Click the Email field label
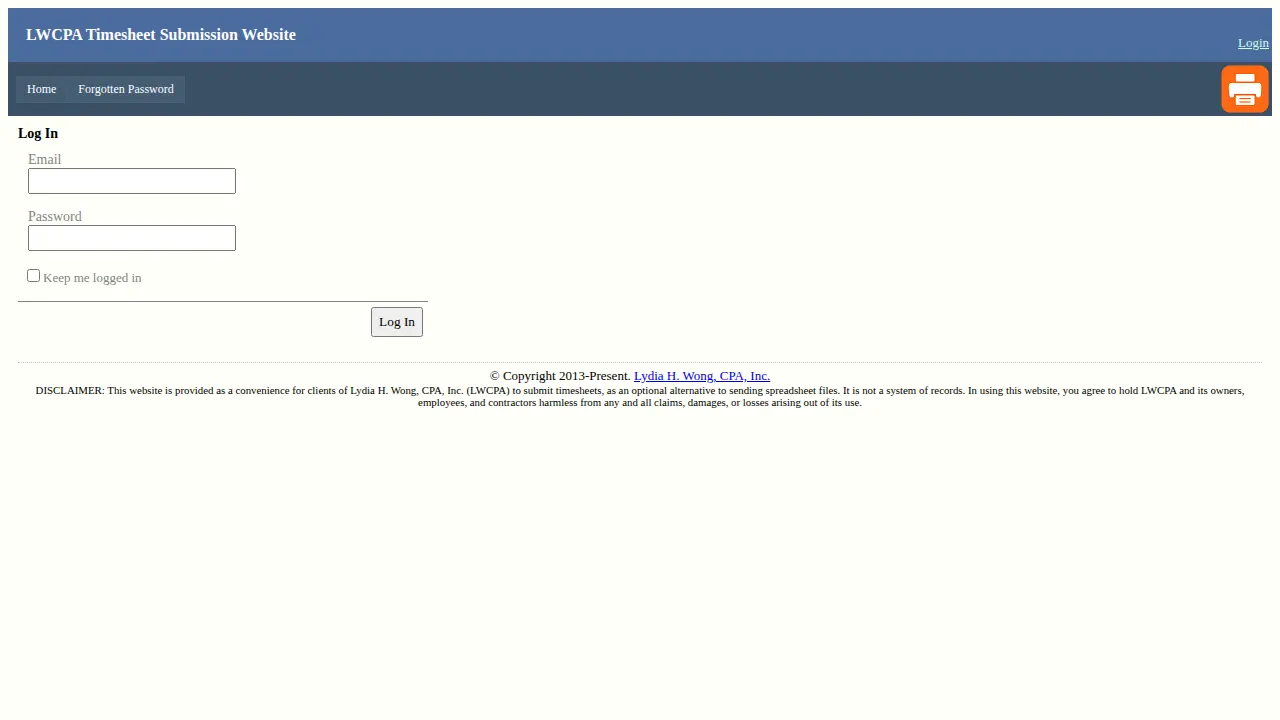Screen dimensions: 1280x720 coord(45,160)
